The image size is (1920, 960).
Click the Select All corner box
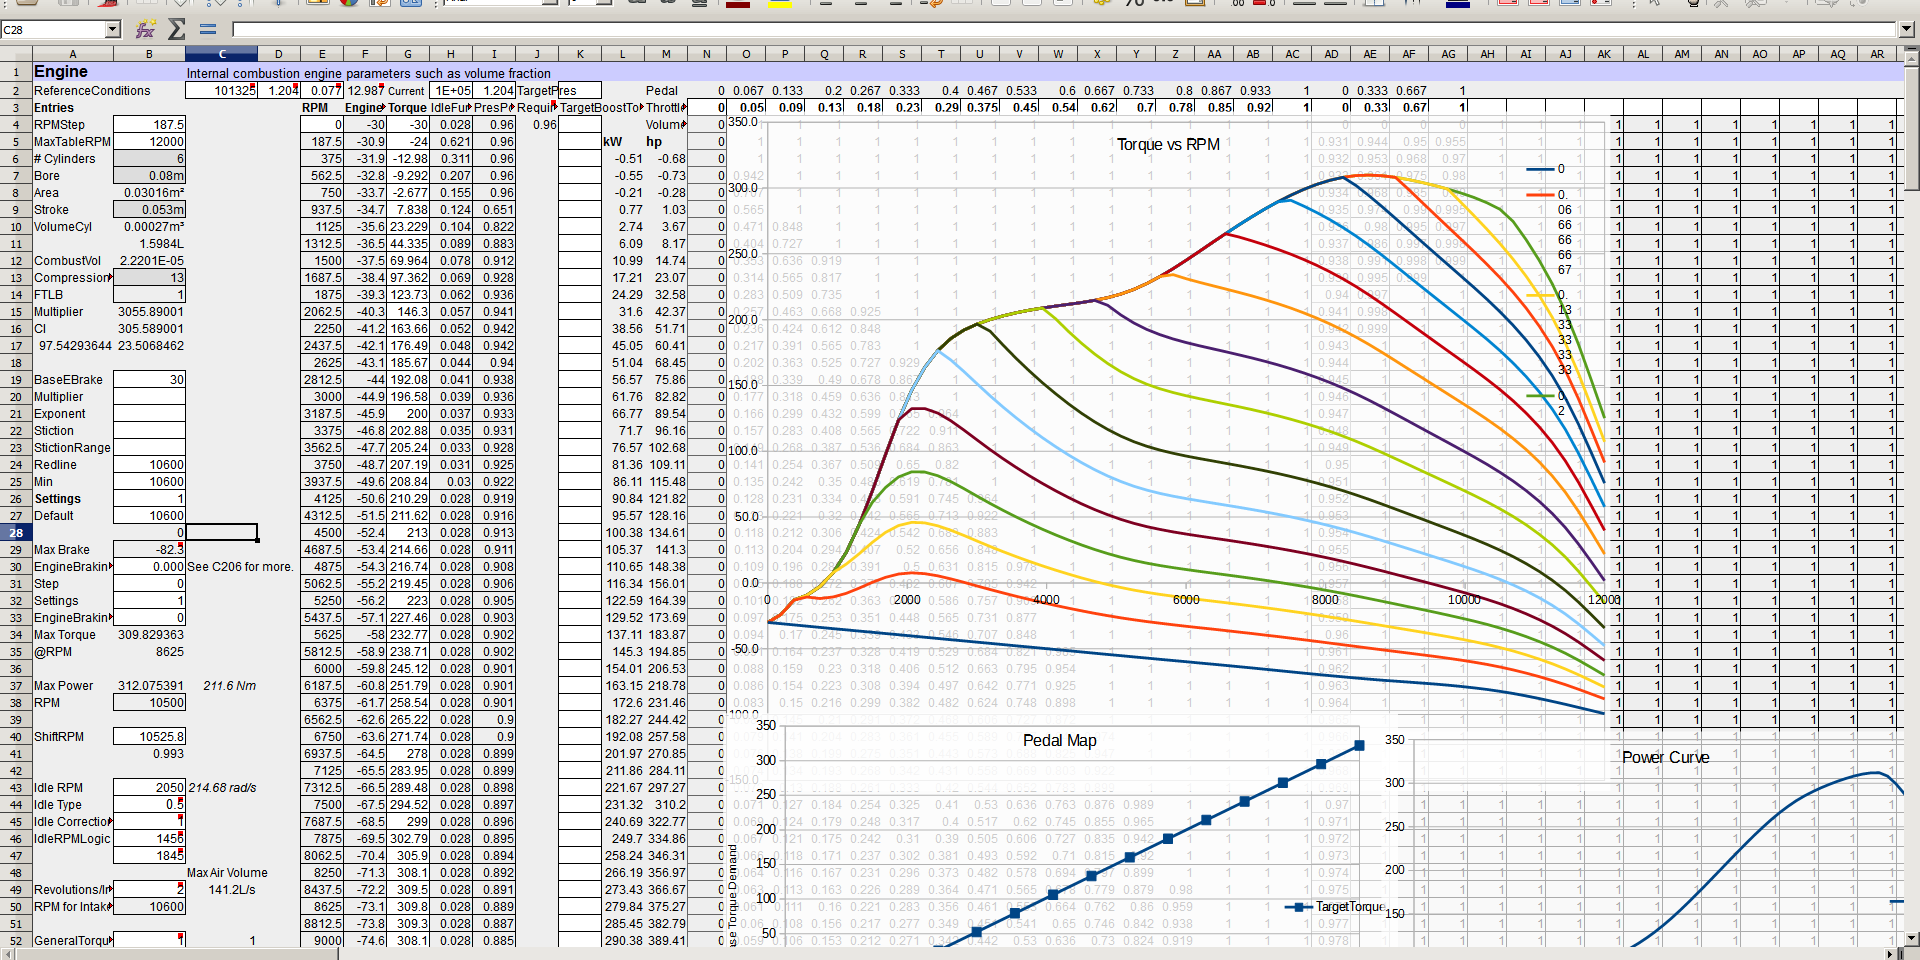point(16,54)
